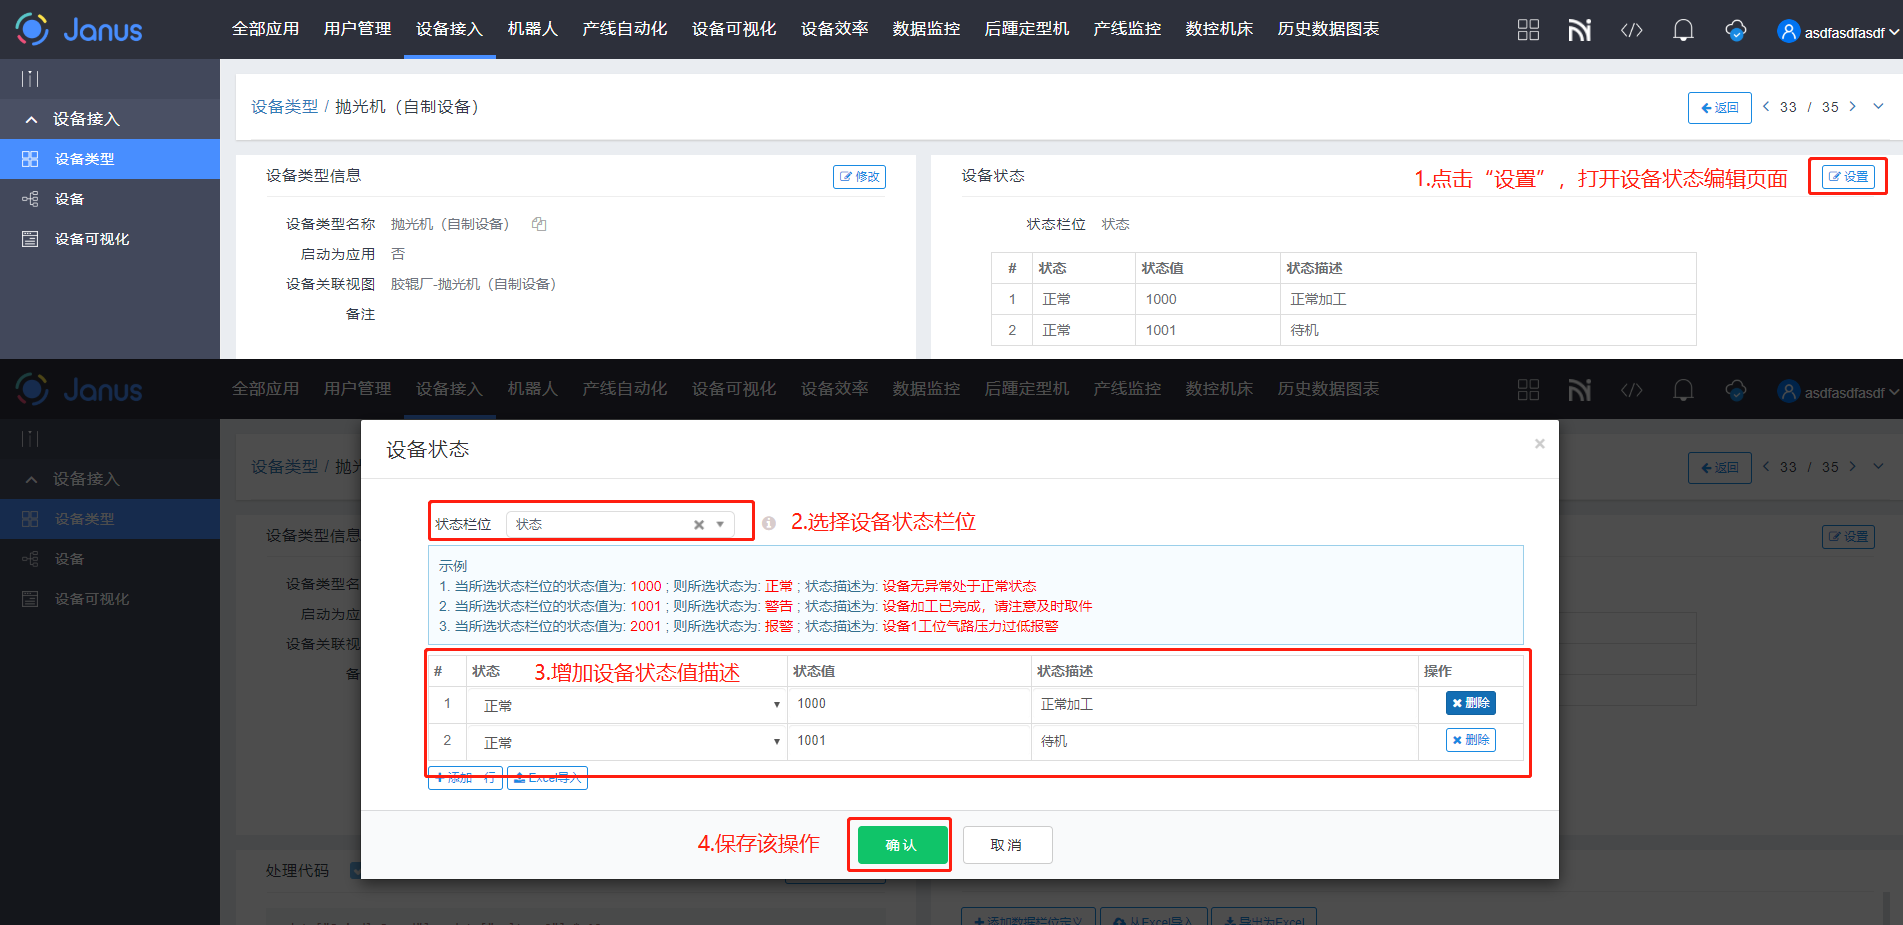The image size is (1903, 925).
Task: Click the 状态描述 field containing 正常加工
Action: tap(1225, 704)
